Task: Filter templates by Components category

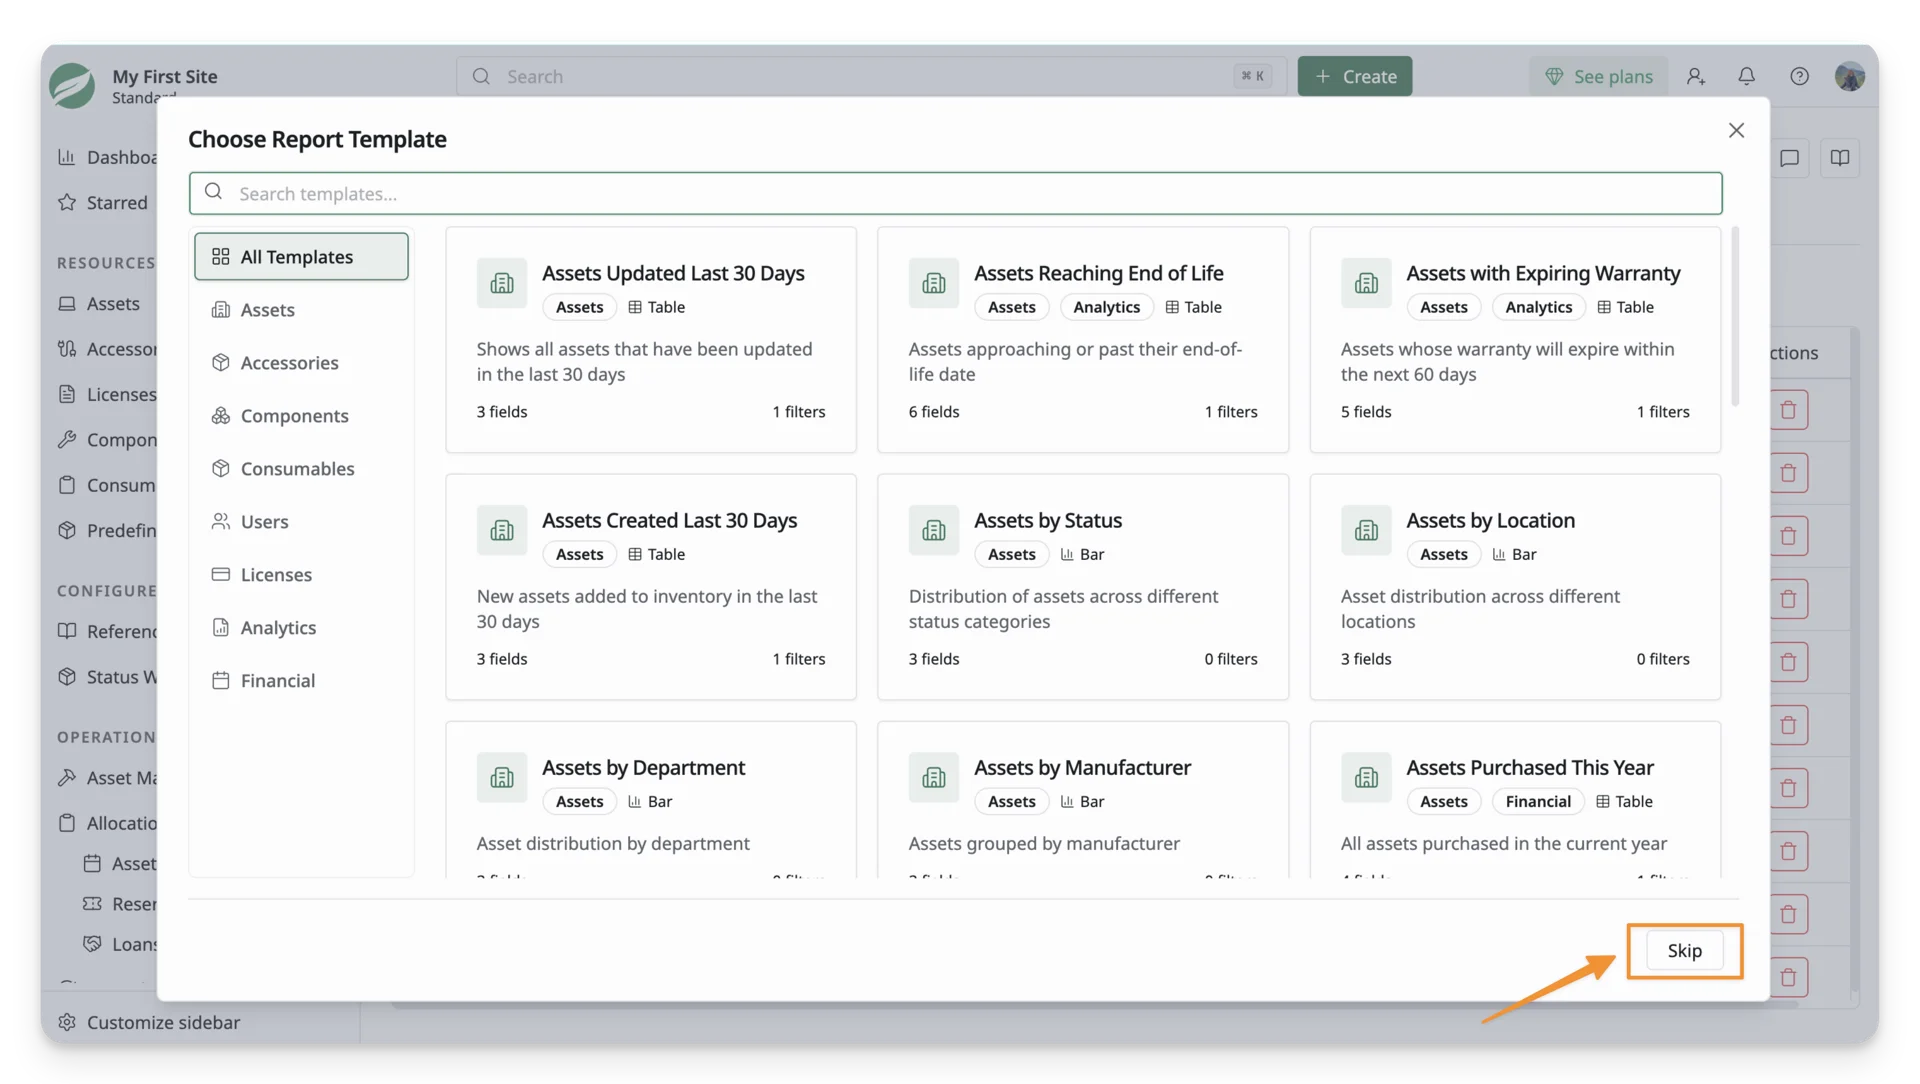Action: pyautogui.click(x=301, y=415)
